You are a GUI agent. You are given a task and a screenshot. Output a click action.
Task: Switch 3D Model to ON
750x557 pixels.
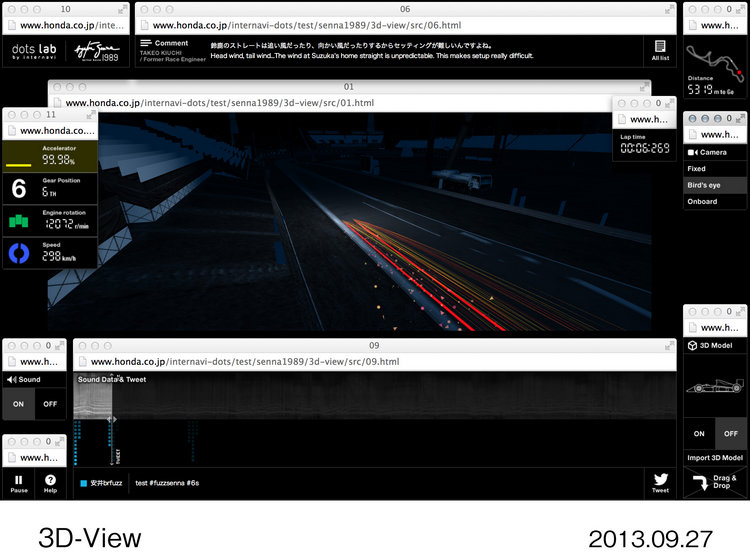tap(699, 433)
